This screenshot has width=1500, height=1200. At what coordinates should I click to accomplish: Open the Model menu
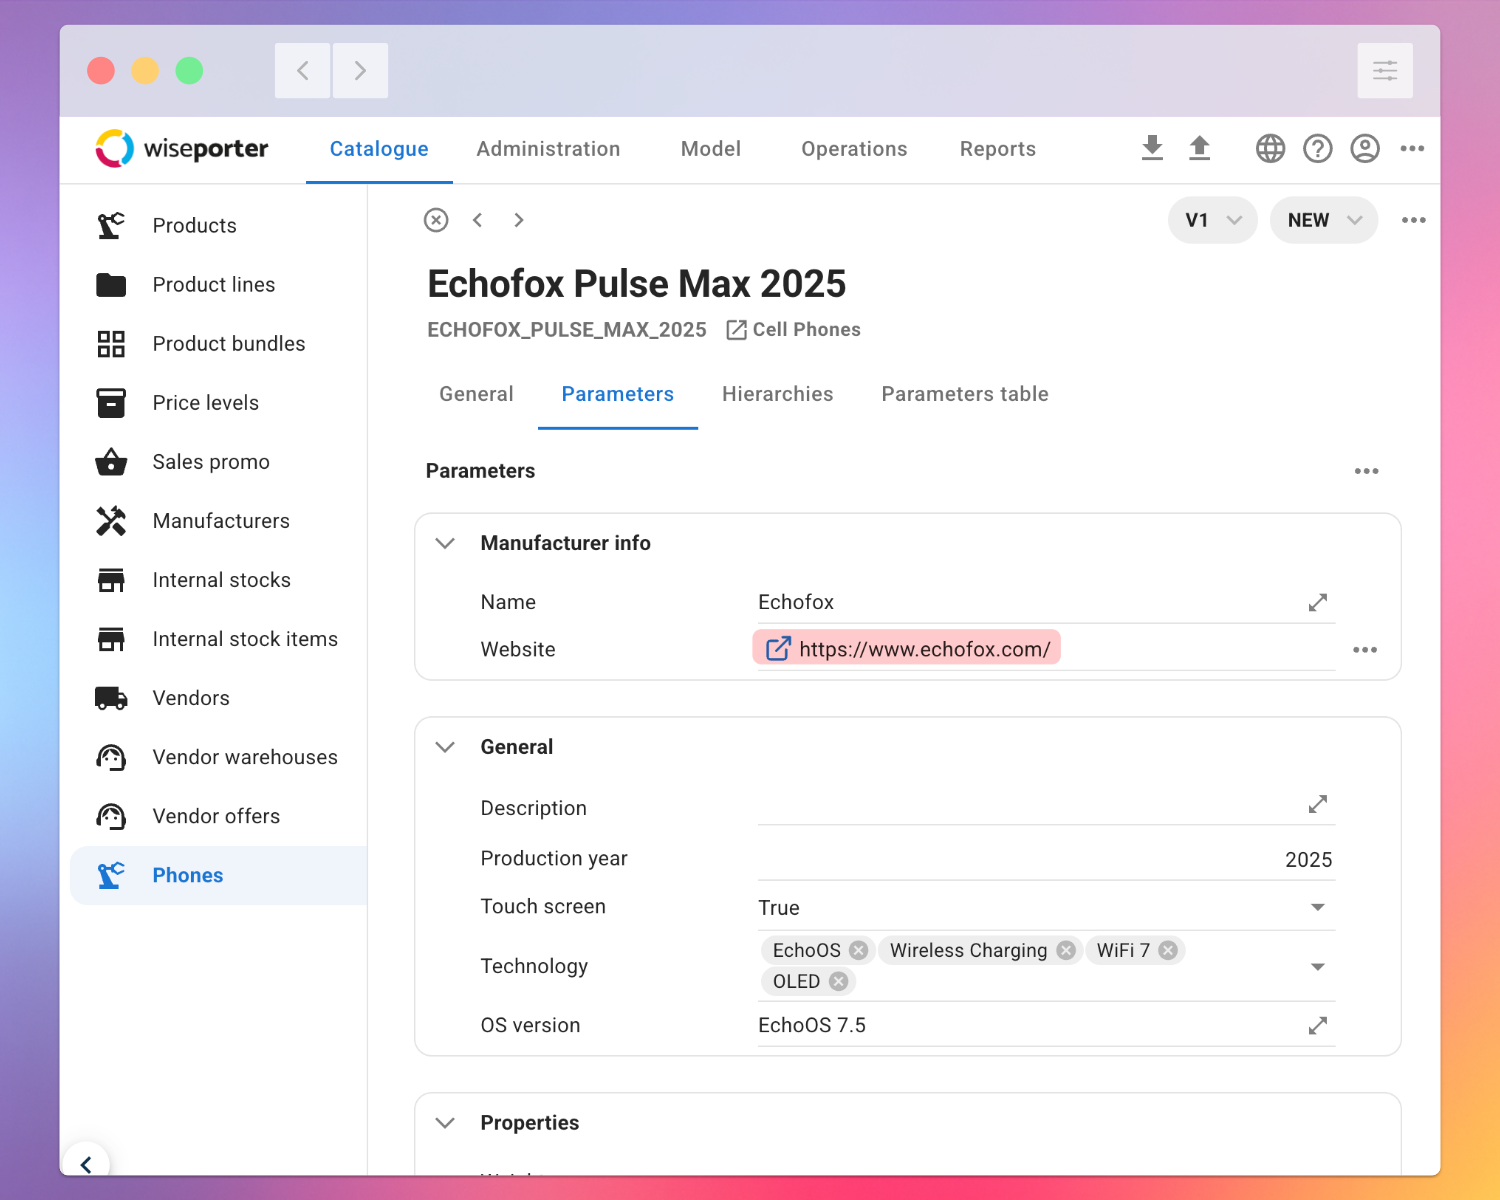tap(711, 149)
